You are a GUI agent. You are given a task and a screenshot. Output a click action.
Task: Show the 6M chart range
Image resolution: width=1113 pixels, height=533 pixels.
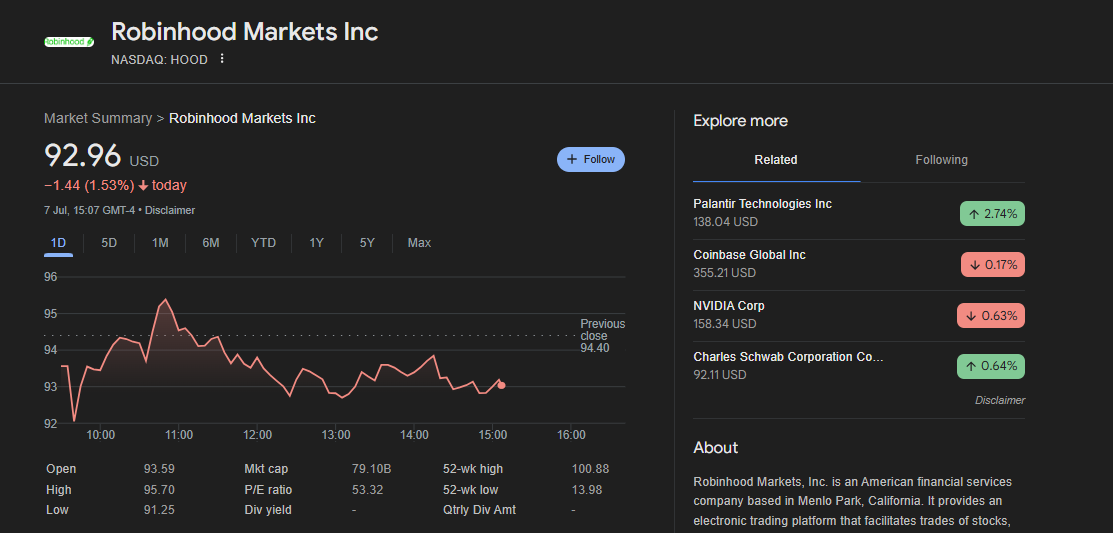tap(211, 243)
